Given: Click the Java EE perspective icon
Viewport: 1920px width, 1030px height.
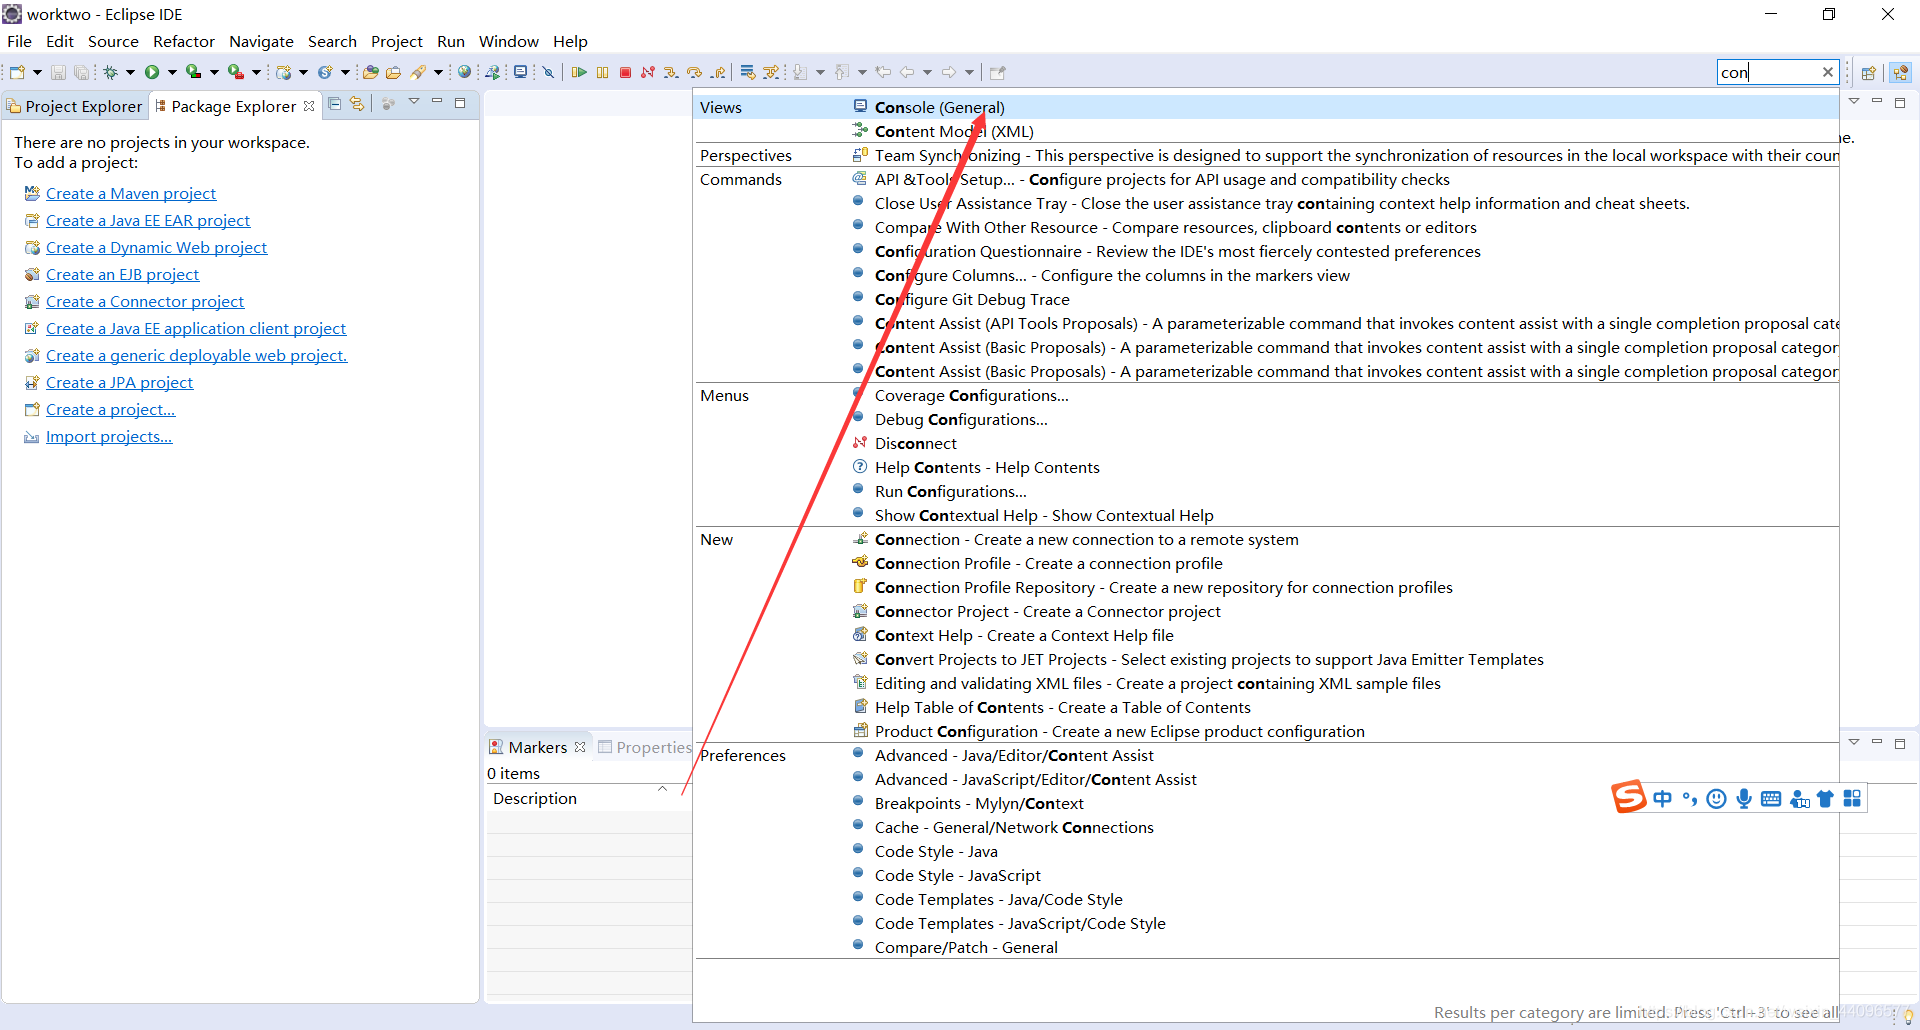Looking at the screenshot, I should (1901, 72).
